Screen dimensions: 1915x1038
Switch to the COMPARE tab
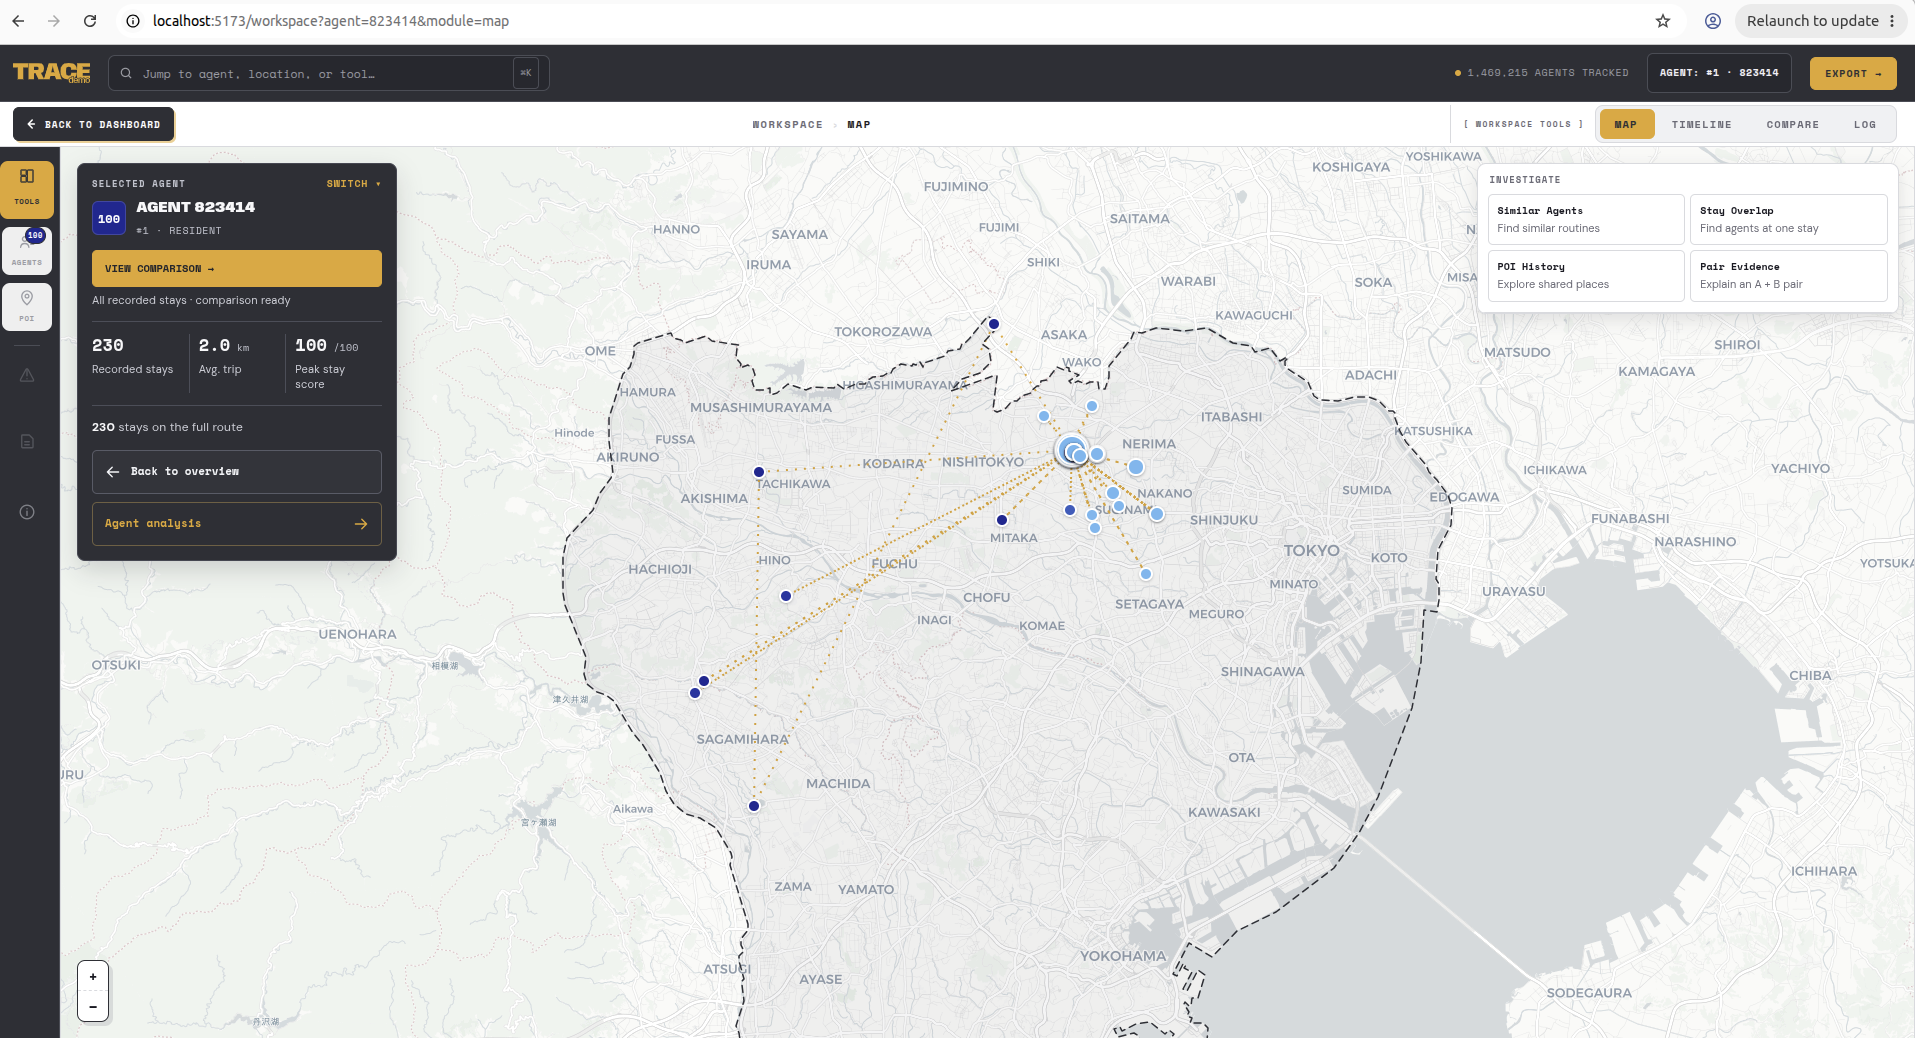point(1792,124)
